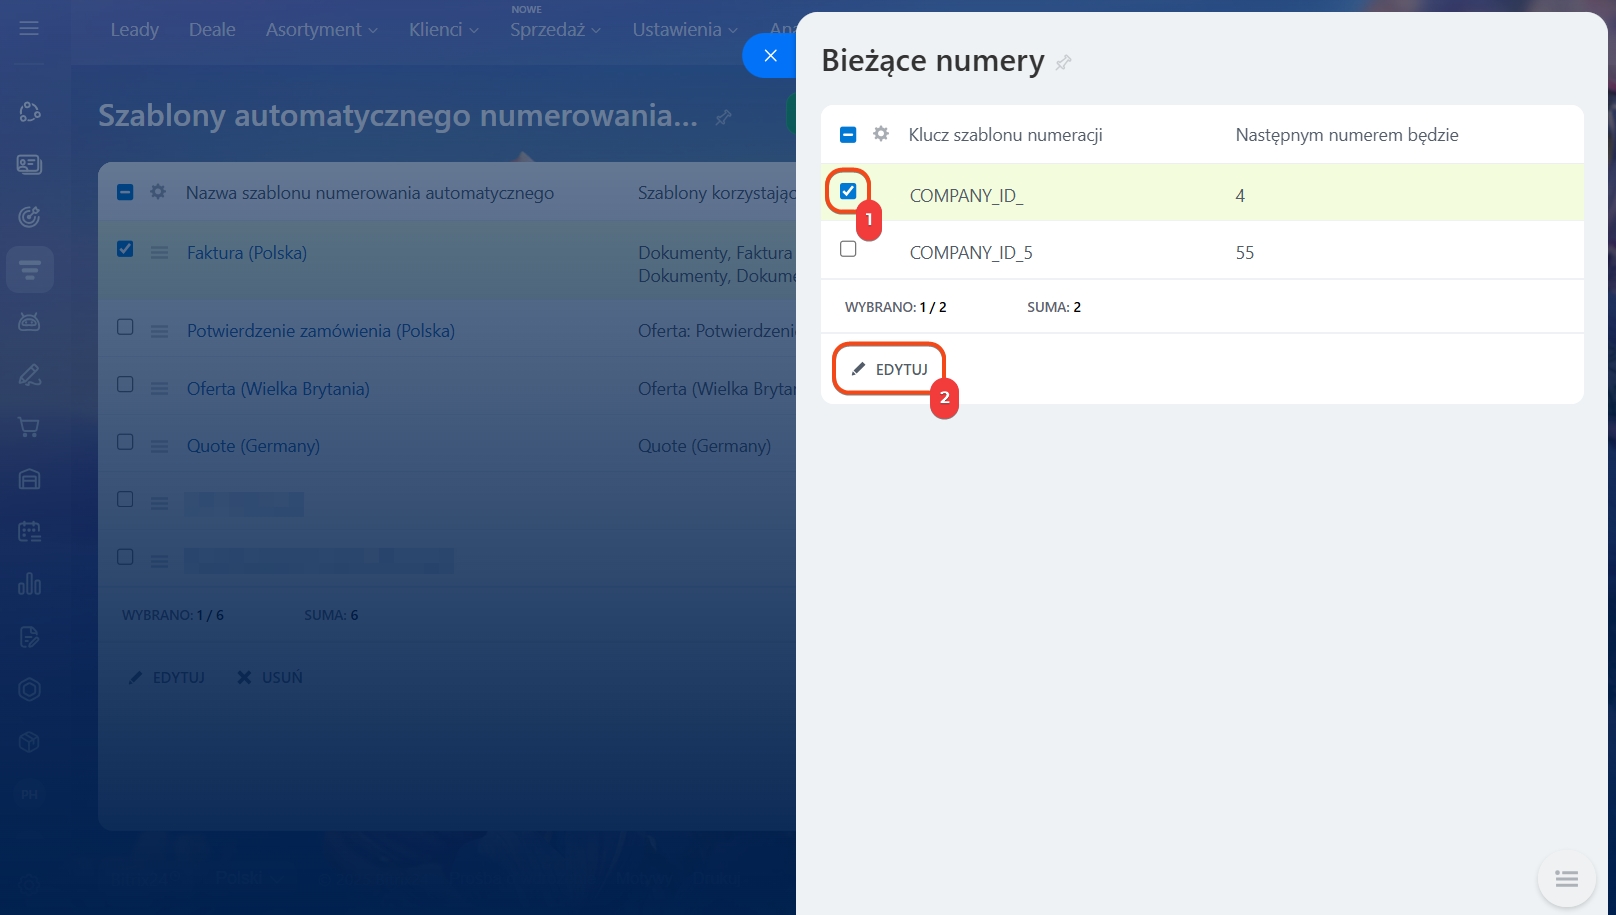Grab the row handle for Potwierdzenie zamówienia
Screen dimensions: 1616x915
[x=159, y=331]
